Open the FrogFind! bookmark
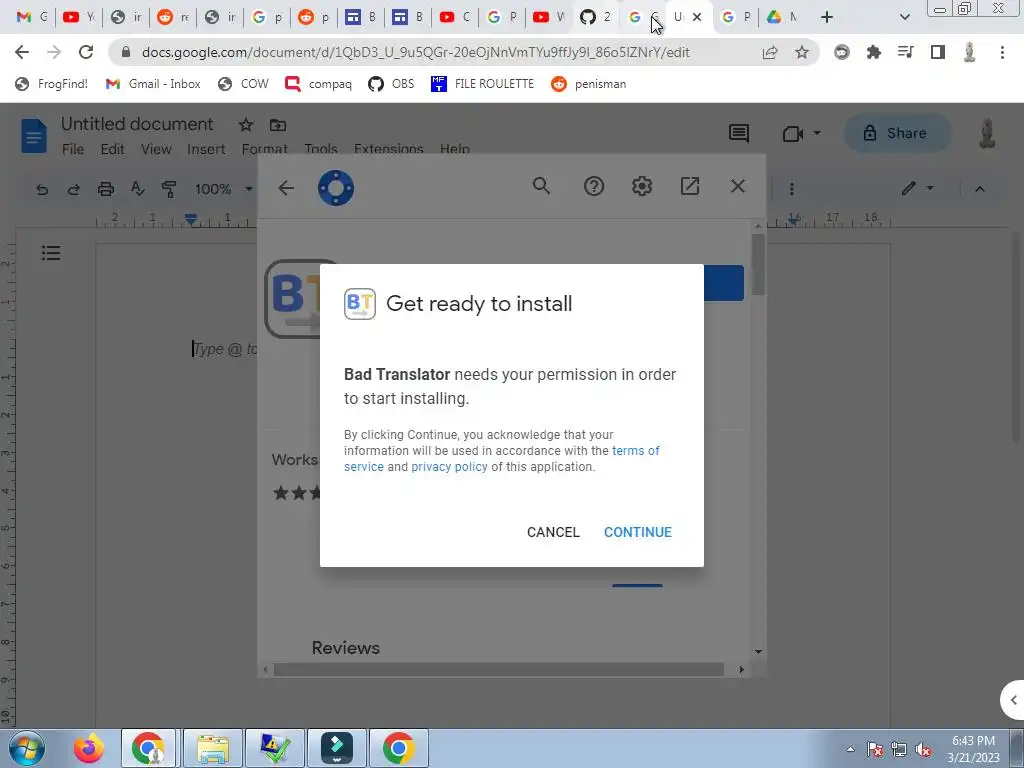The height and width of the screenshot is (768, 1024). pos(52,84)
